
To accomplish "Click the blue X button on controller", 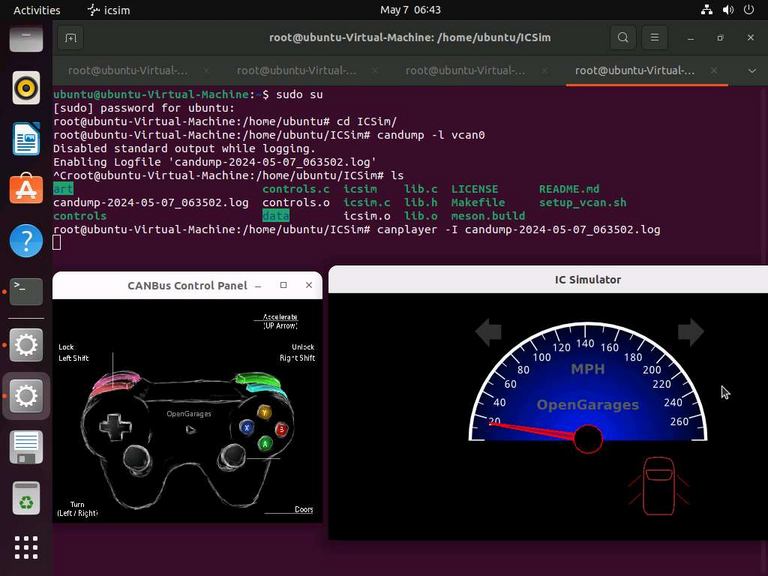I will (246, 427).
